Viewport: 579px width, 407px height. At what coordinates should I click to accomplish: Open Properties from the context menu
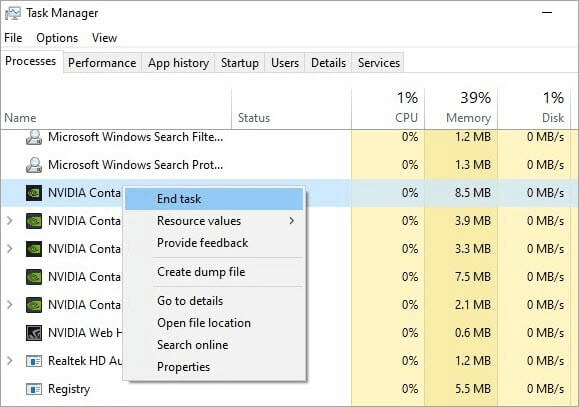point(214,367)
